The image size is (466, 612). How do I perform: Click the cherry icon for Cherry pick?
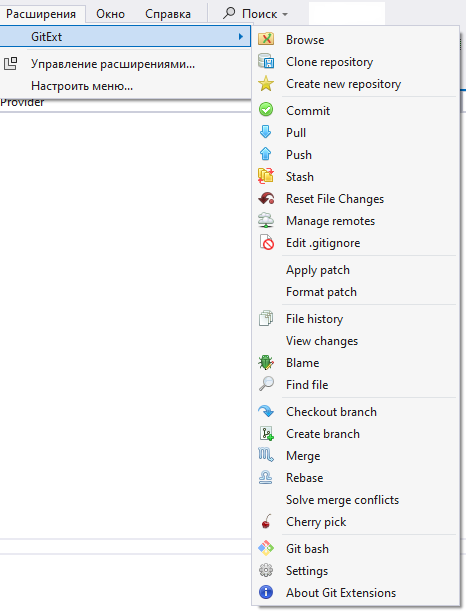click(x=267, y=521)
